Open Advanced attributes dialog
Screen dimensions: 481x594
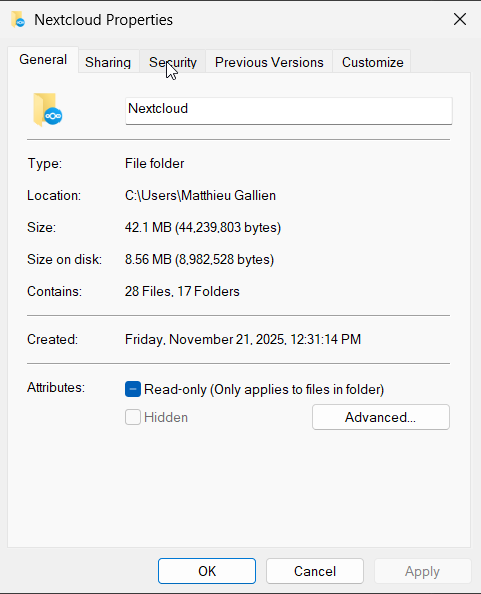click(x=381, y=417)
